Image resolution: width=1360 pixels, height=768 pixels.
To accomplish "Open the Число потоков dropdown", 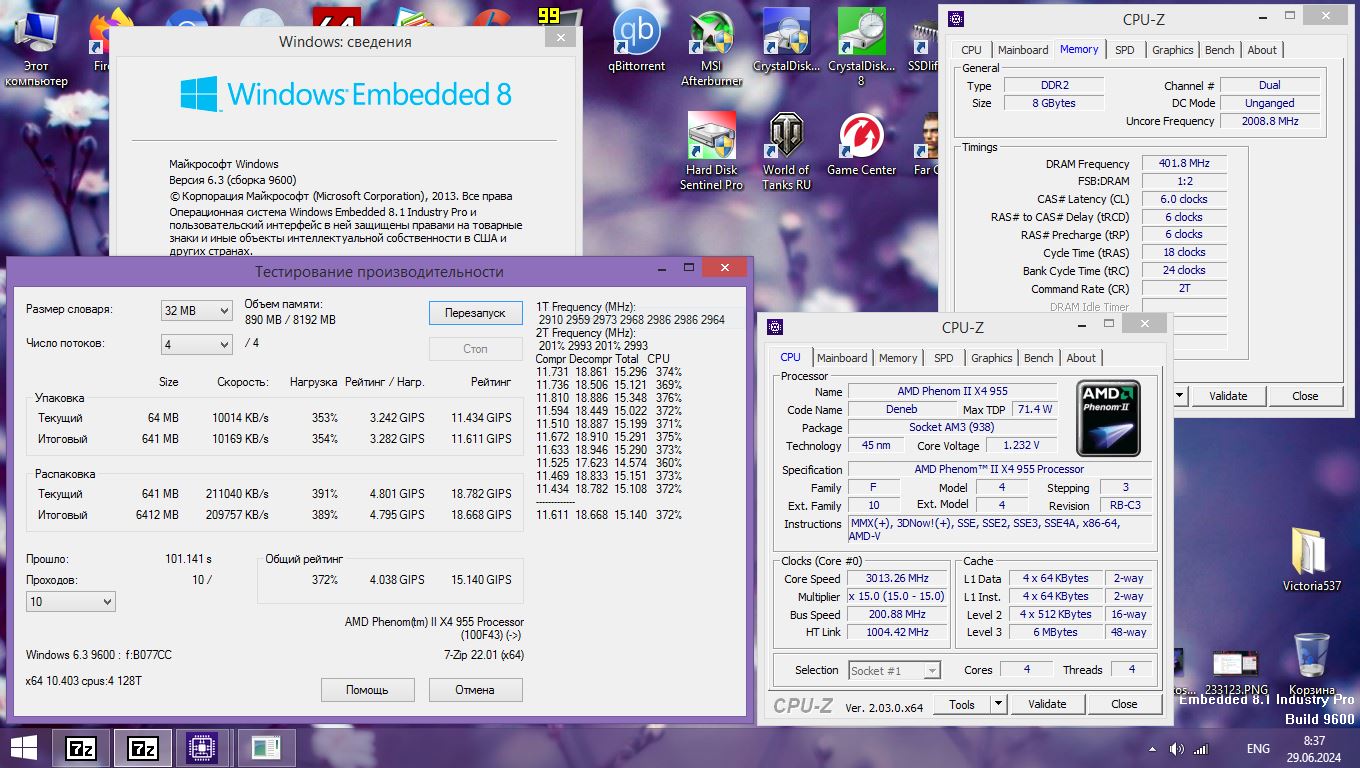I will [x=197, y=344].
